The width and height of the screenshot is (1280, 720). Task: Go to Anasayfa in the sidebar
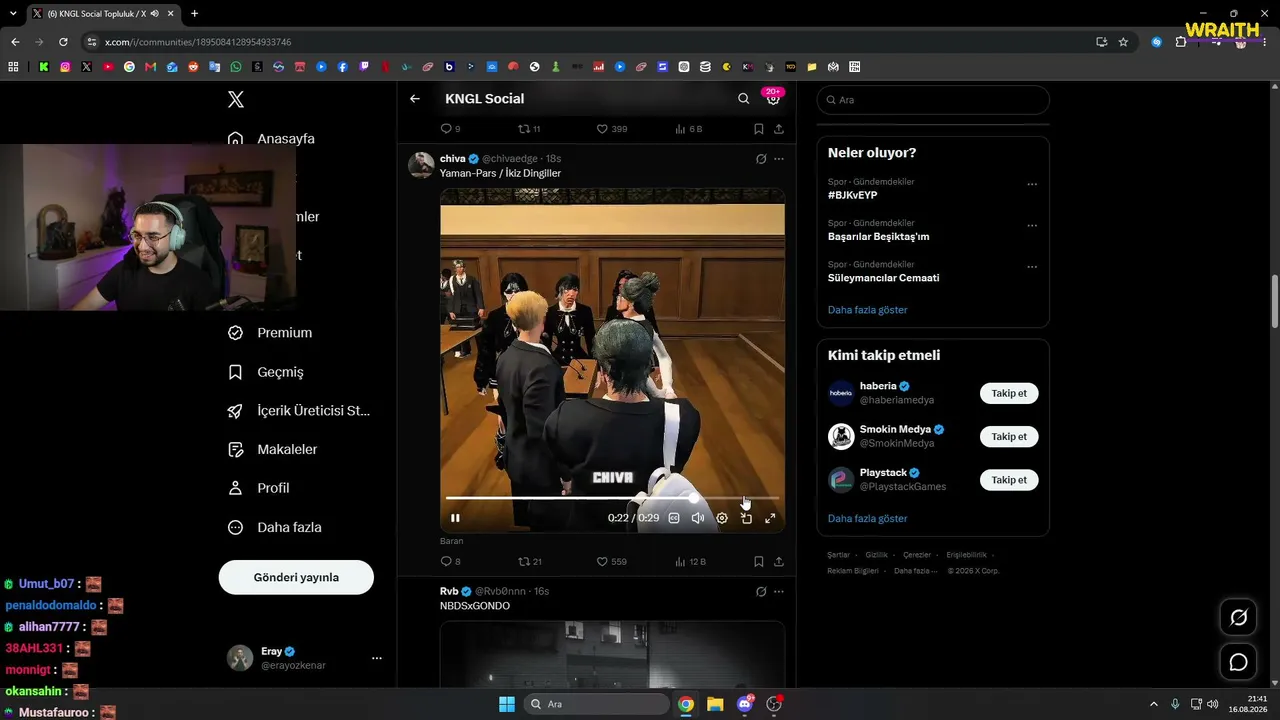pos(272,139)
